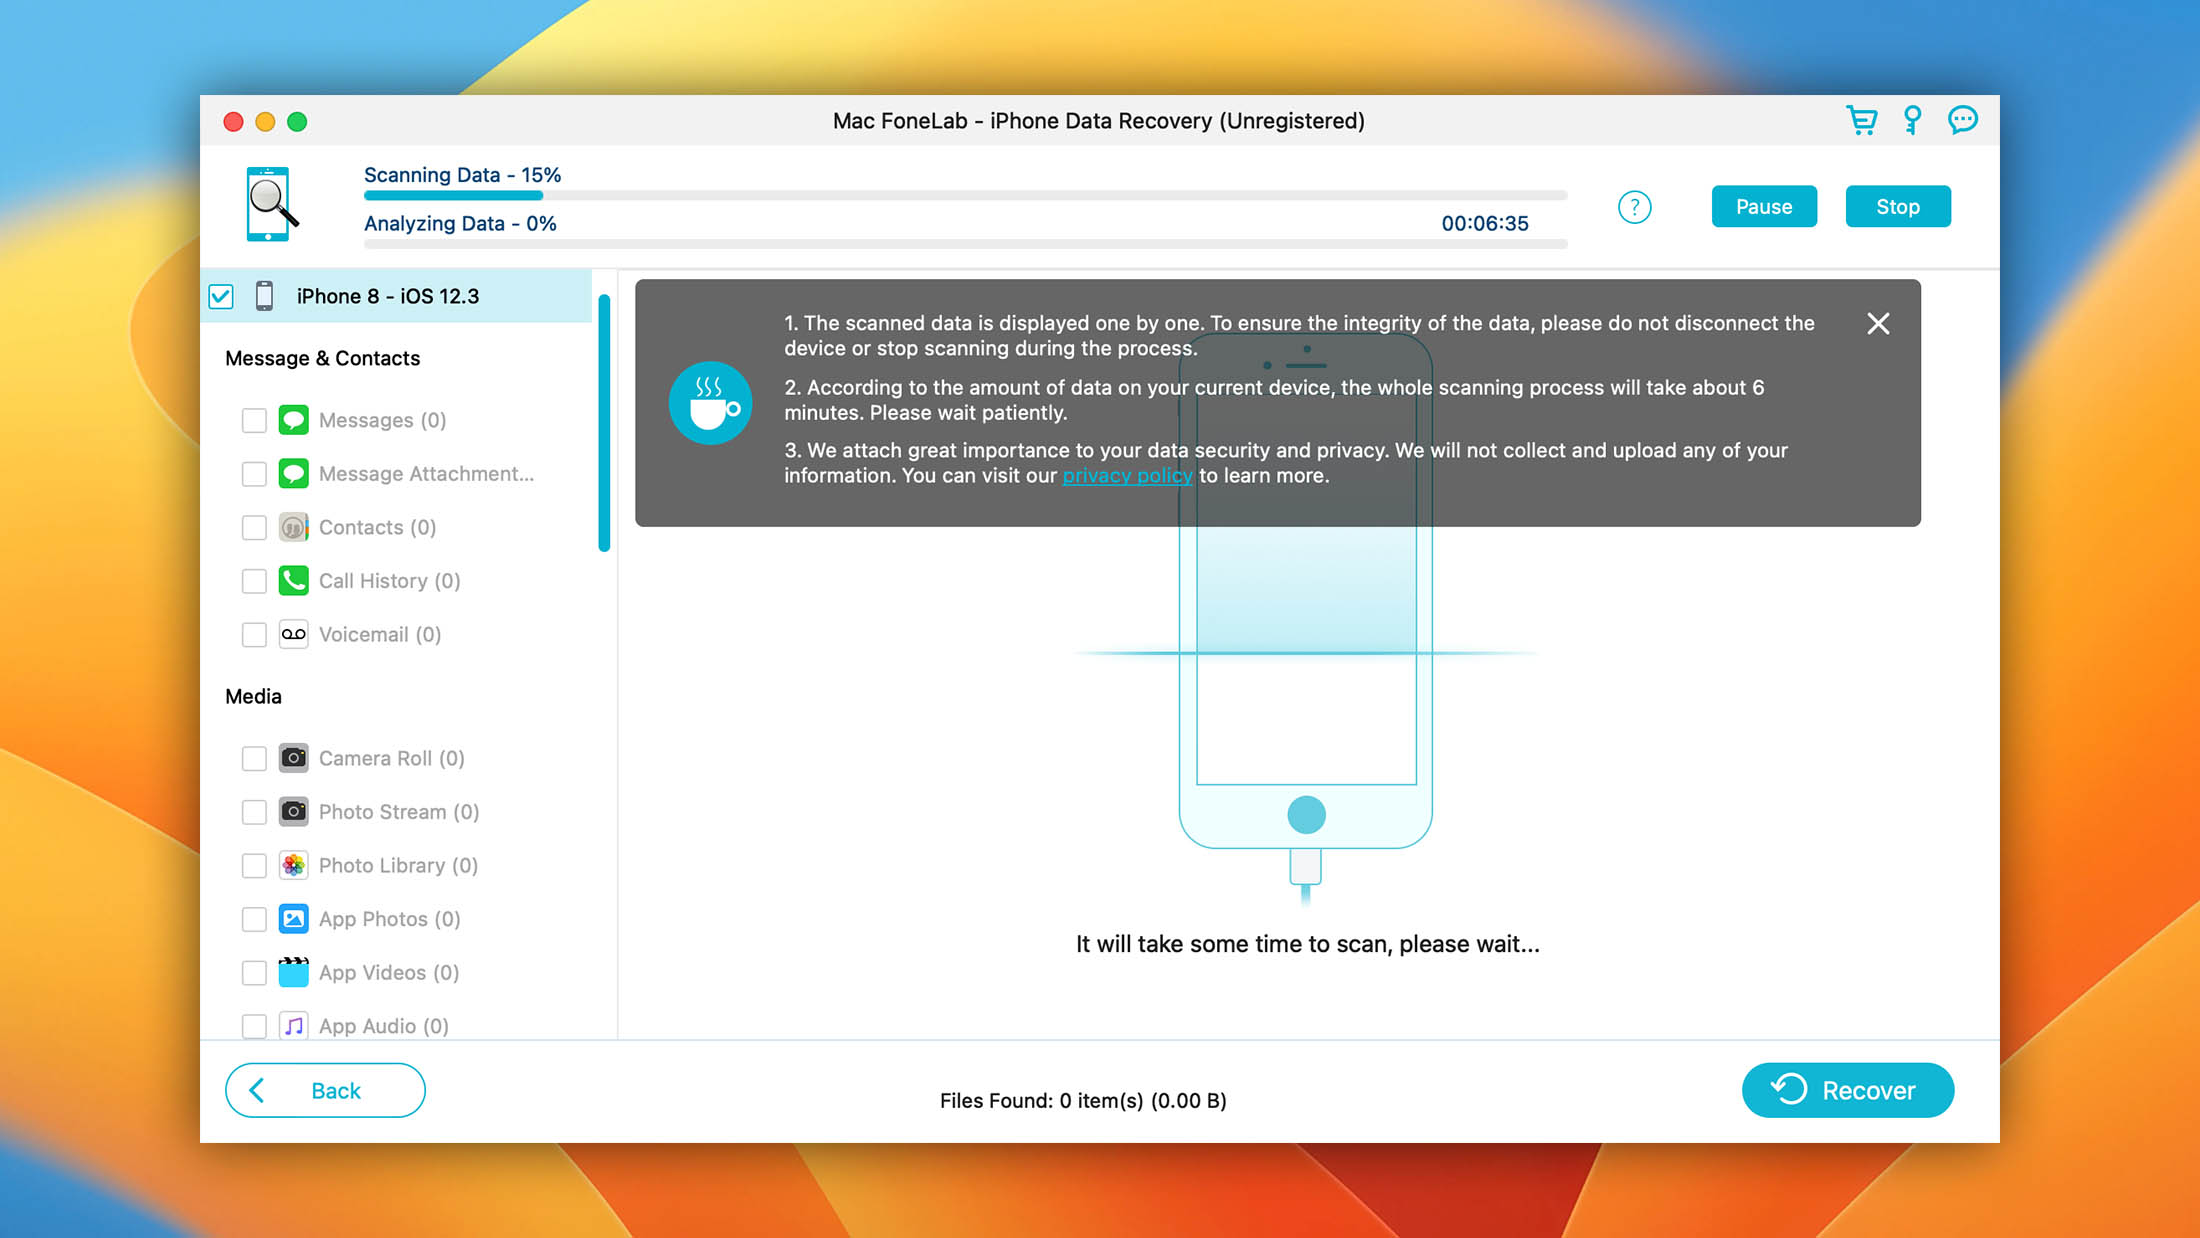
Task: Pause the scan with Pause button
Action: 1764,206
